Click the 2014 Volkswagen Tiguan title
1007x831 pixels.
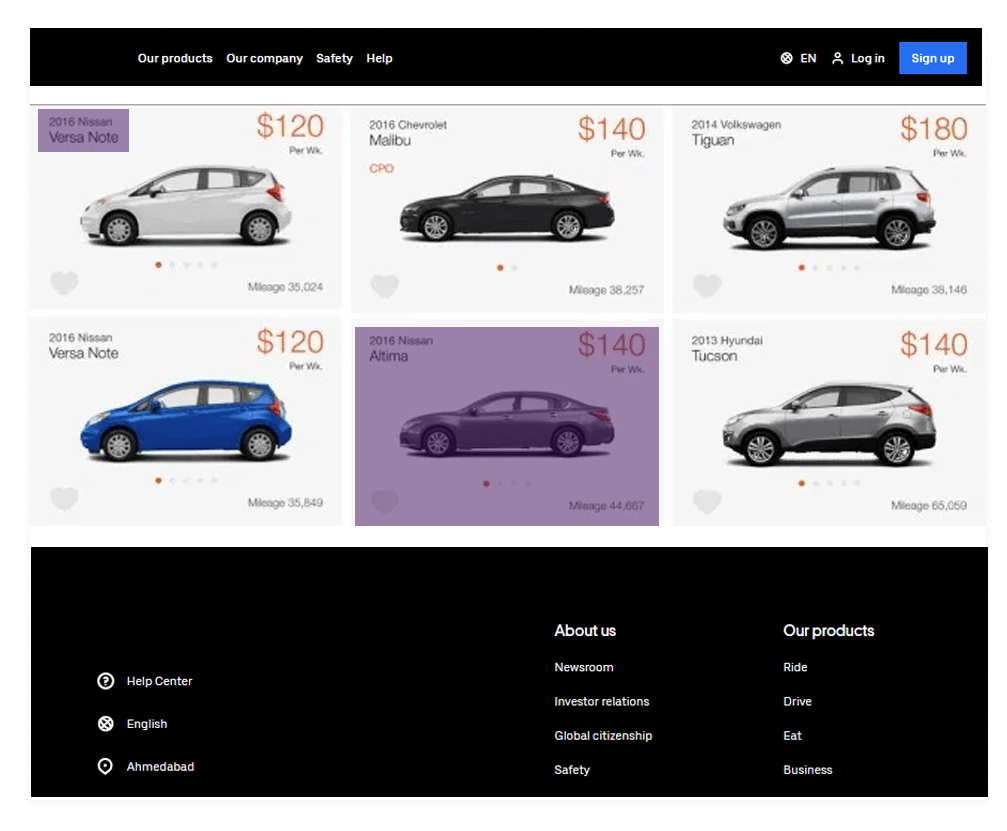coord(736,133)
